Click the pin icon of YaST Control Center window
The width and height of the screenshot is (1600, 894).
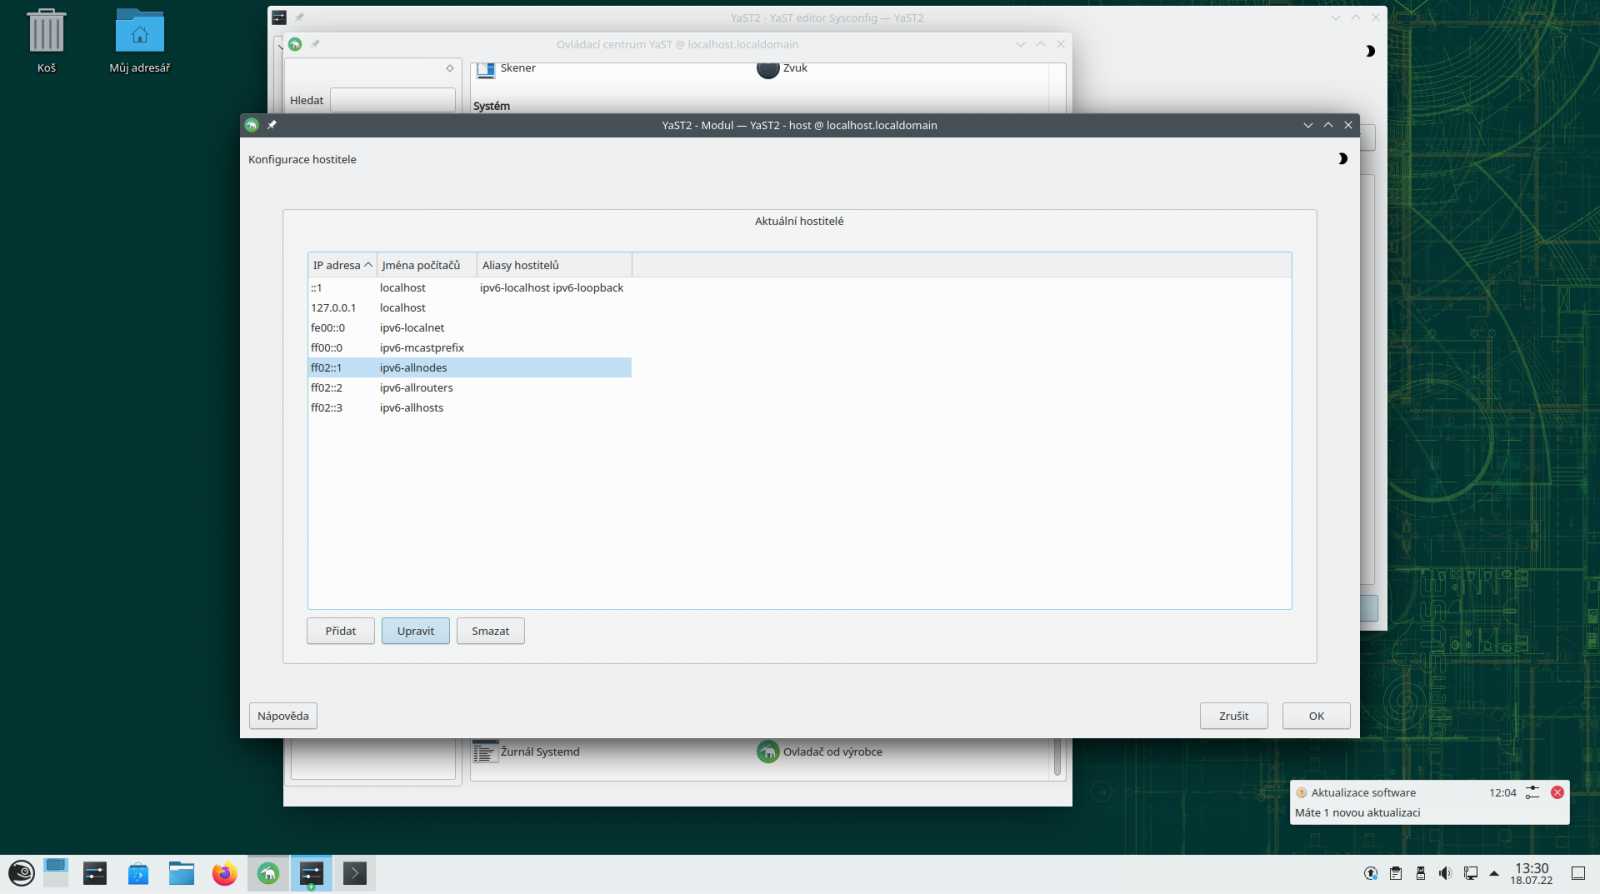(315, 44)
